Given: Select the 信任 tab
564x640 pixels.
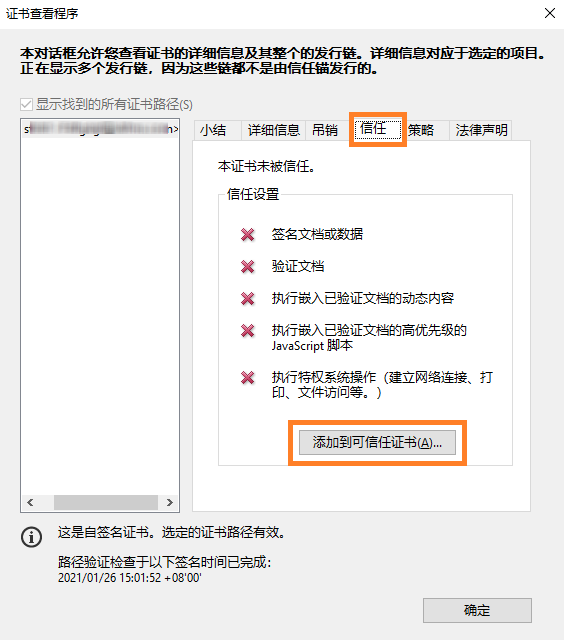Looking at the screenshot, I should [377, 129].
